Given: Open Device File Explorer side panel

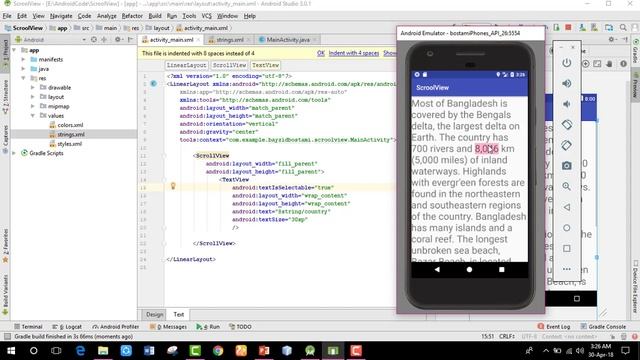Looking at the screenshot, I should pos(636,288).
